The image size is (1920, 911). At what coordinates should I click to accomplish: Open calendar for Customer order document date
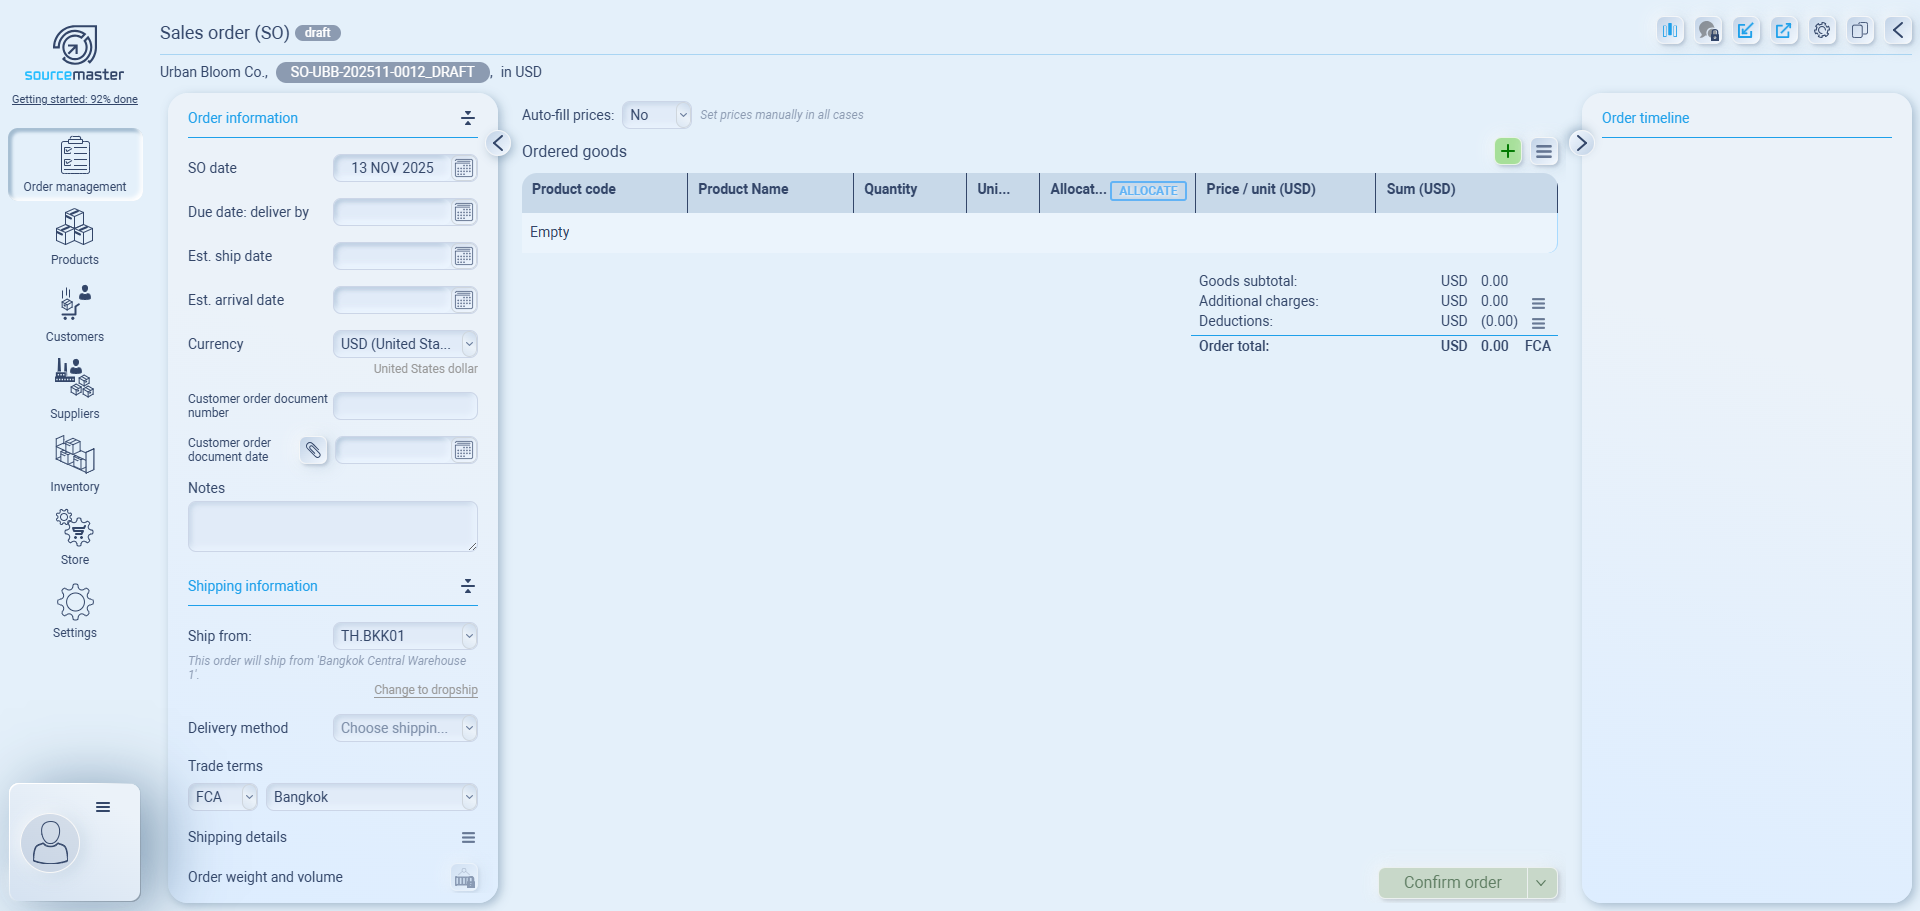click(464, 450)
